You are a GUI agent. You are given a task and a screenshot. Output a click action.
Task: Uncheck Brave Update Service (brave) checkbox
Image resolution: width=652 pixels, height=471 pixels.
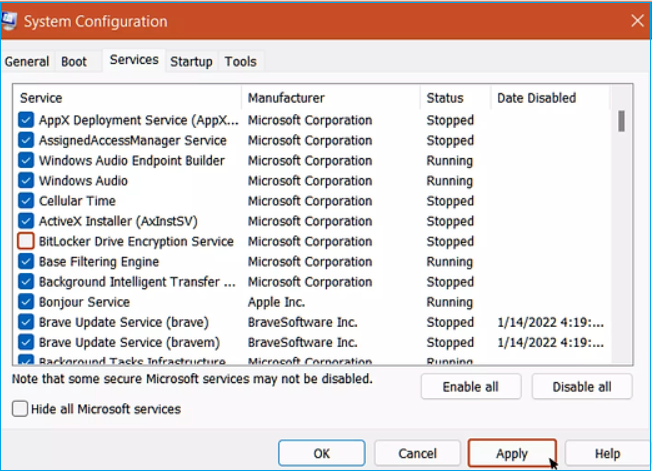26,322
